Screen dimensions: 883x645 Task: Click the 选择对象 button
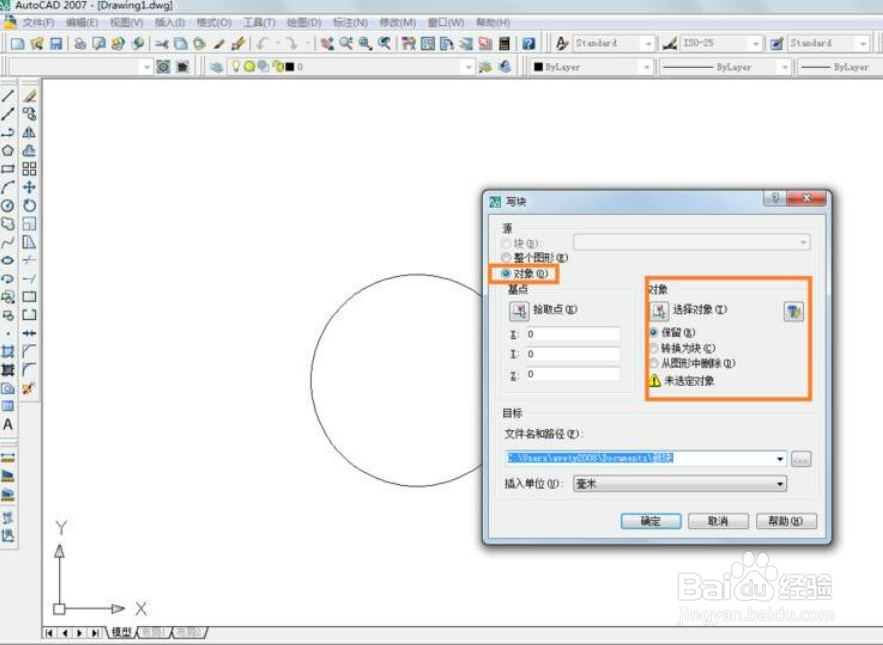[657, 309]
